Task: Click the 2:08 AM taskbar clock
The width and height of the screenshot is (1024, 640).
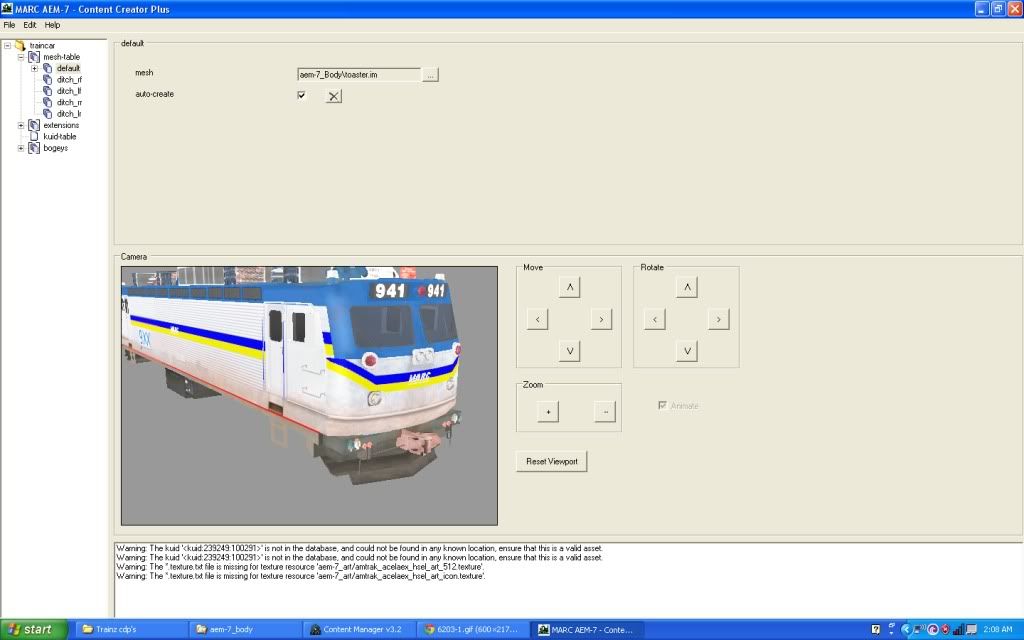Action: tap(998, 630)
